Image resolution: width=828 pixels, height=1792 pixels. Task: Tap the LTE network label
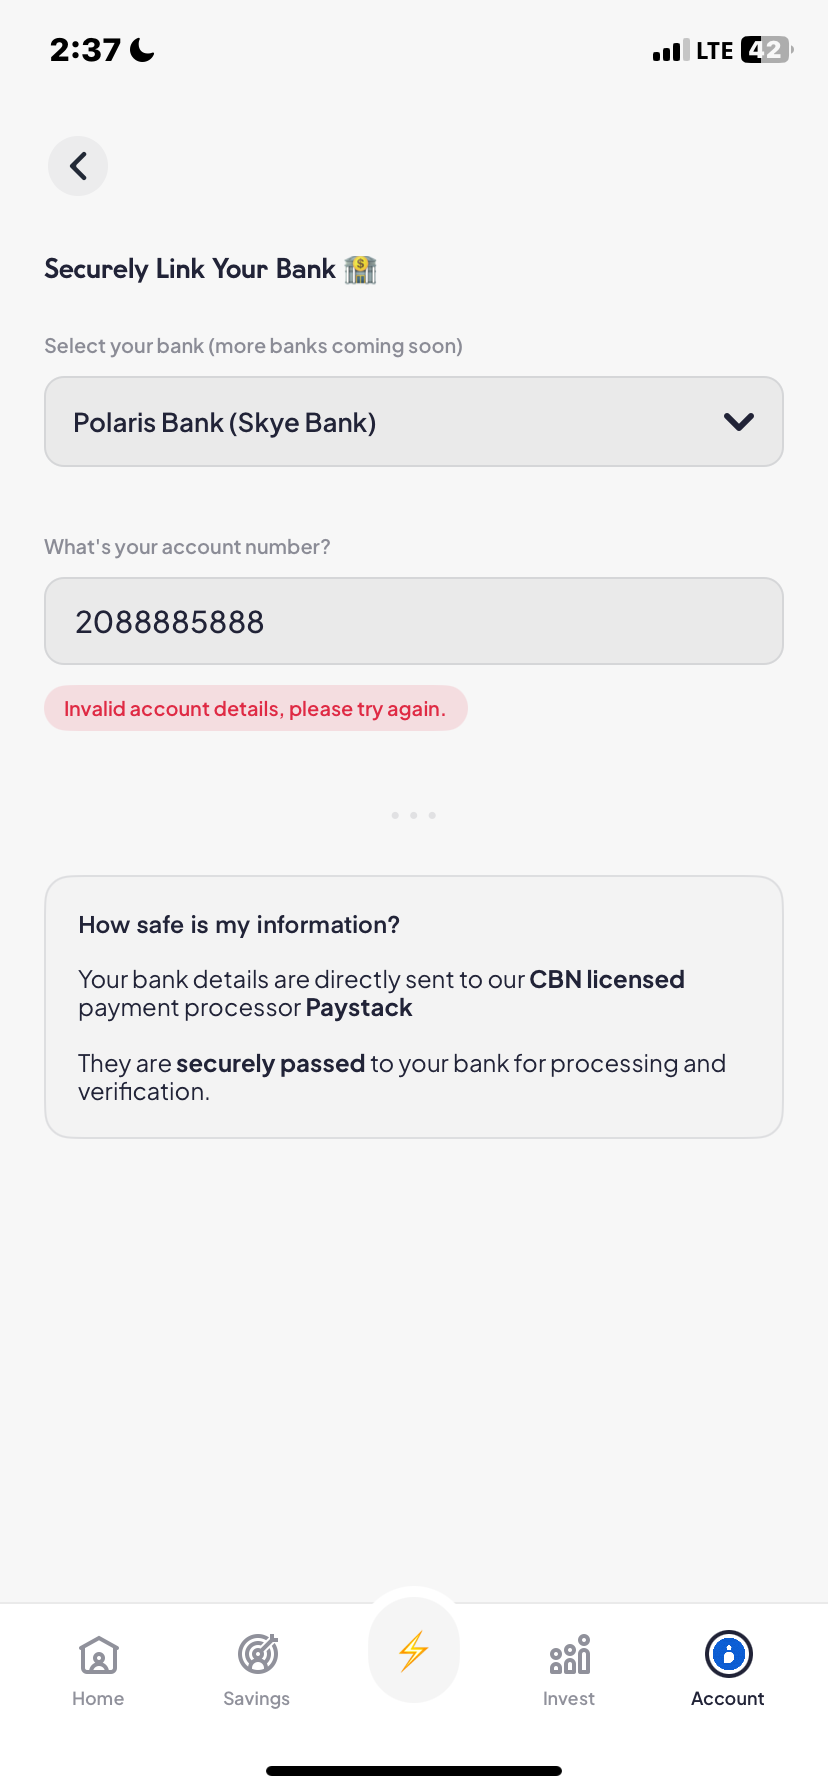pyautogui.click(x=714, y=51)
